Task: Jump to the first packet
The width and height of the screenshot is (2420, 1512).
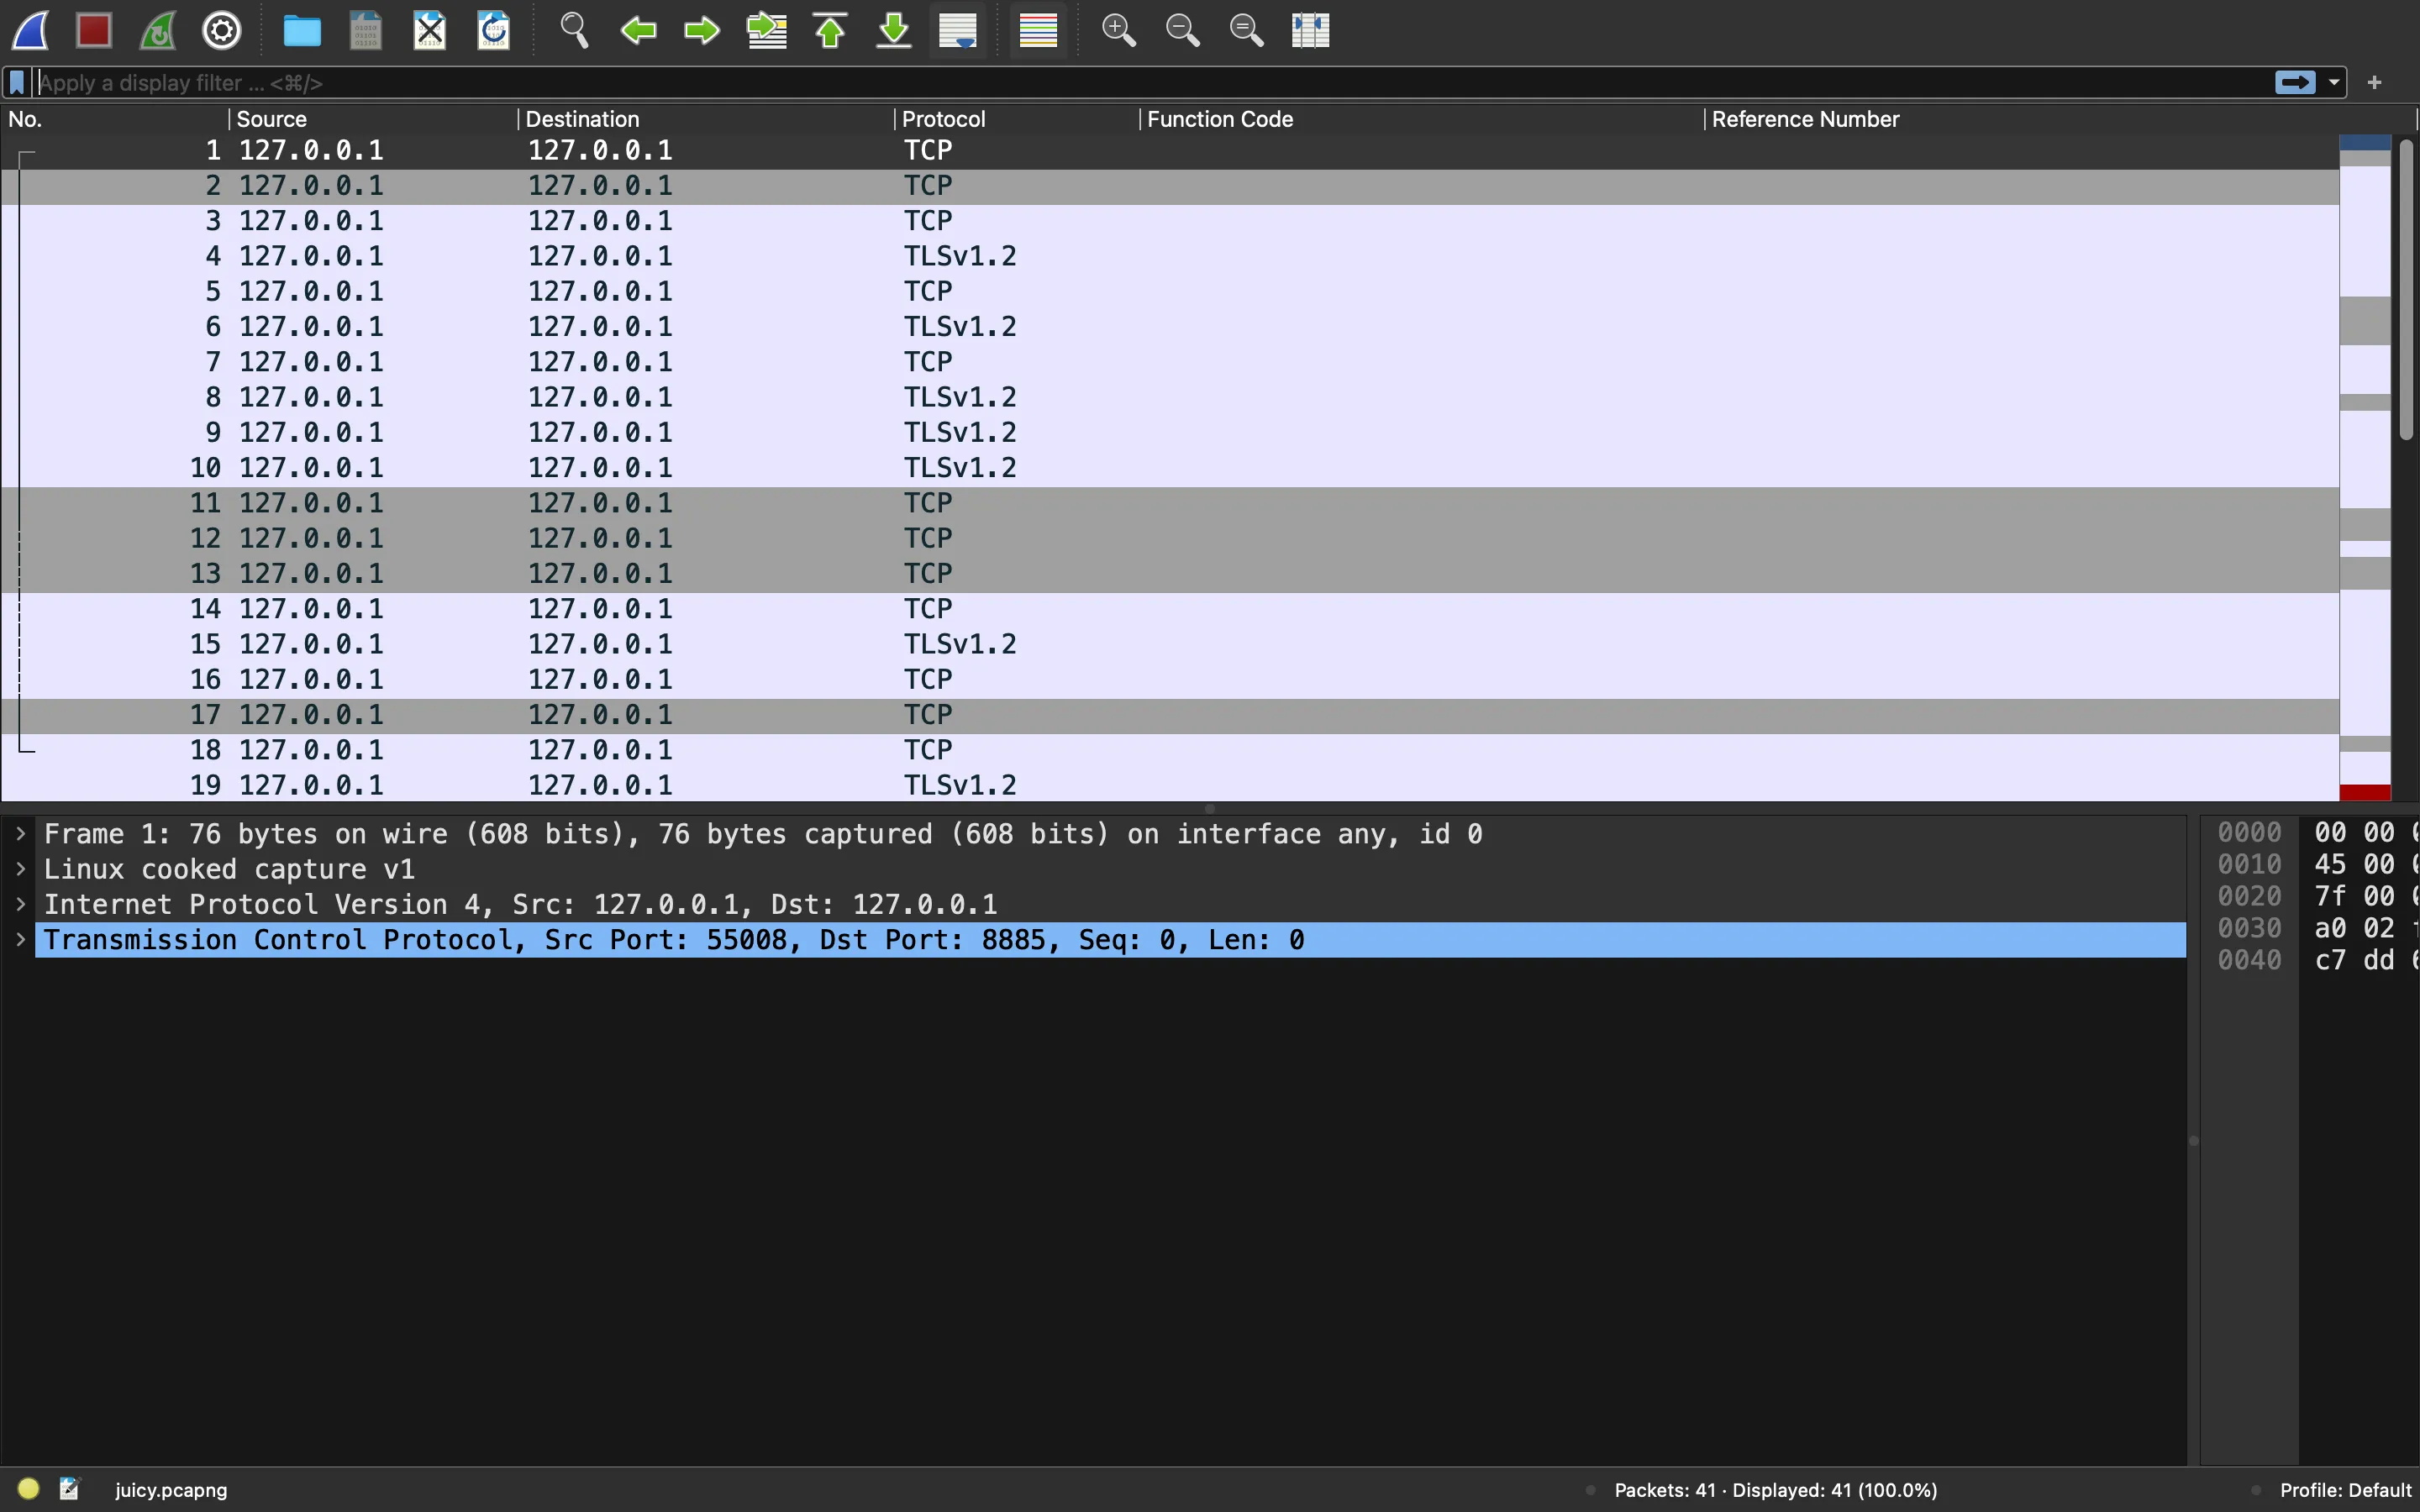Action: pyautogui.click(x=830, y=30)
